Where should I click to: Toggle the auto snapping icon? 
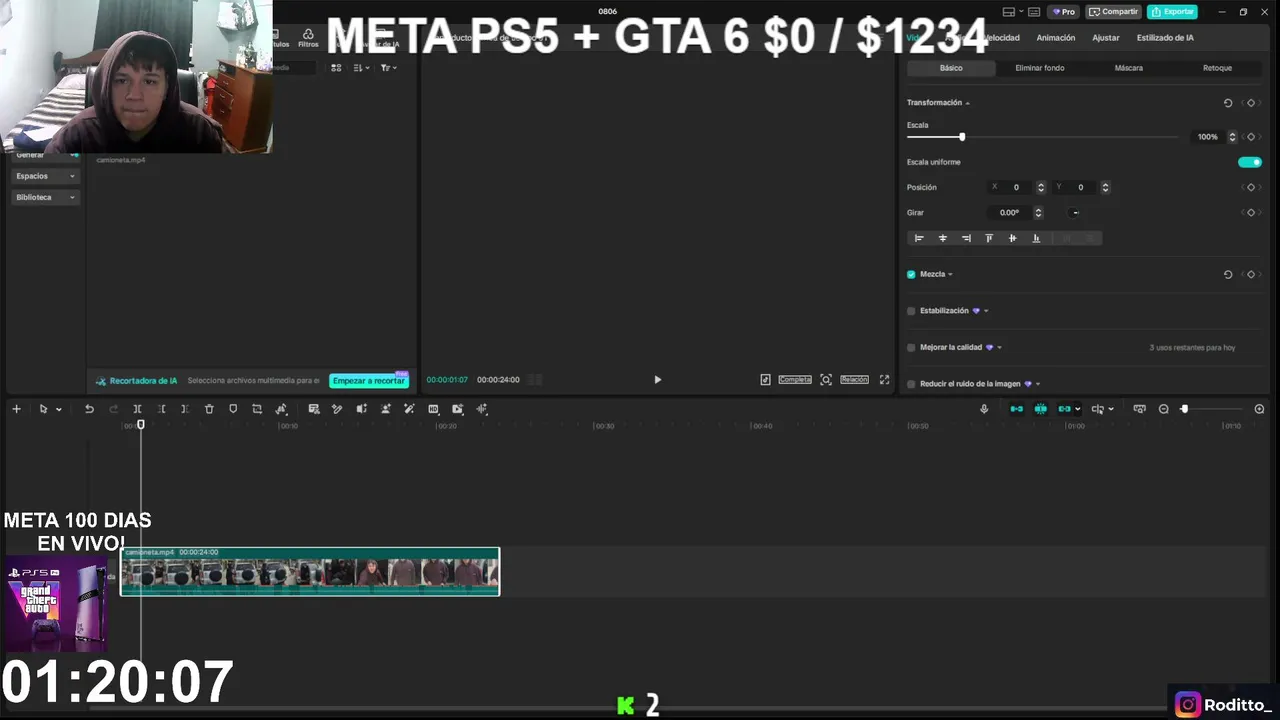pos(1041,409)
